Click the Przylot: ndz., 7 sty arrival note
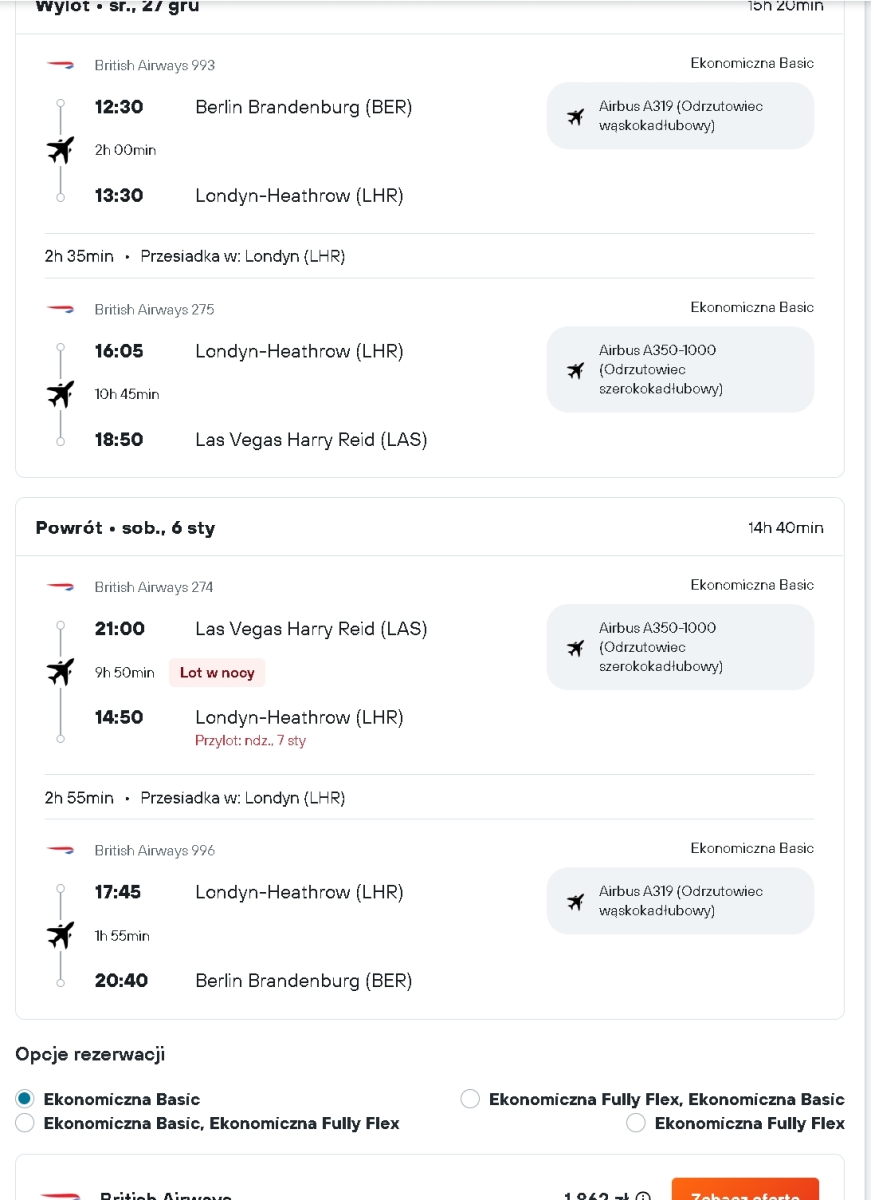Screen dimensions: 871x1200 point(250,741)
